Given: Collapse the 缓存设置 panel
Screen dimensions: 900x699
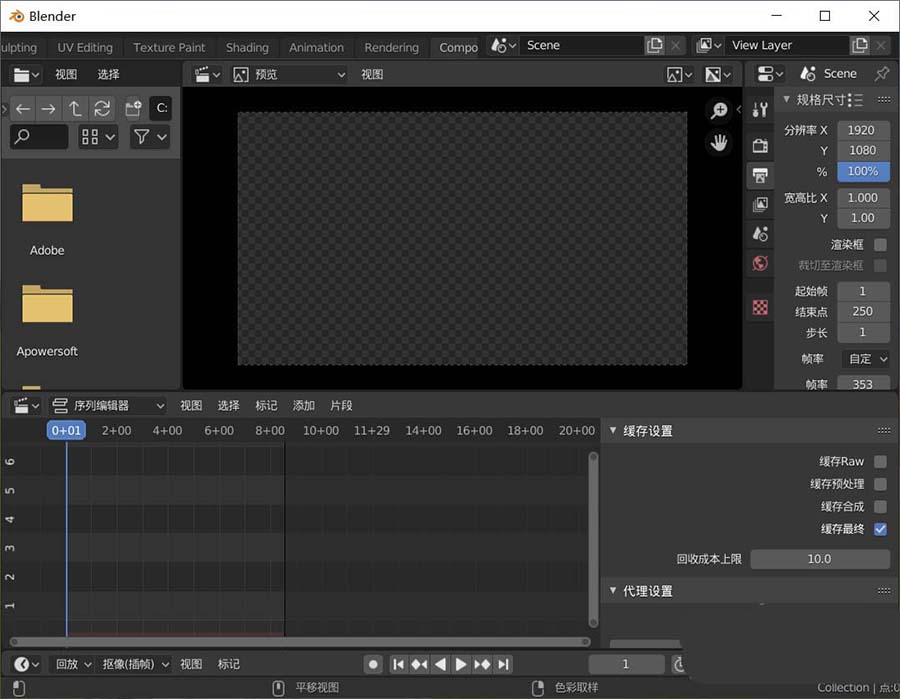Looking at the screenshot, I should click(x=613, y=430).
